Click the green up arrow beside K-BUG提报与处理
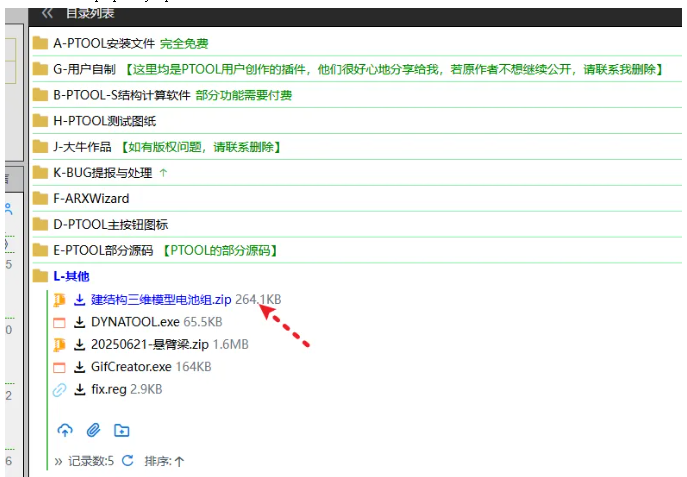This screenshot has width=687, height=477. coord(163,173)
